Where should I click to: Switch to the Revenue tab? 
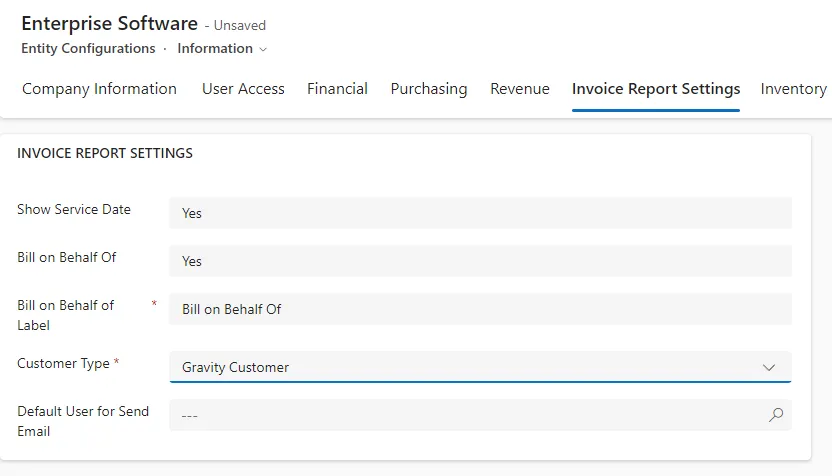tap(520, 89)
